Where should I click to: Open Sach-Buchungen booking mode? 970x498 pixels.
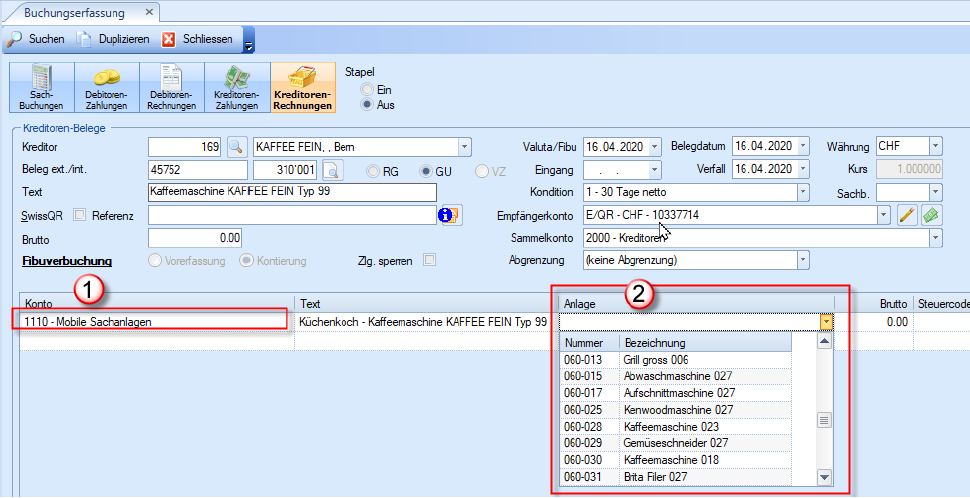pos(41,87)
